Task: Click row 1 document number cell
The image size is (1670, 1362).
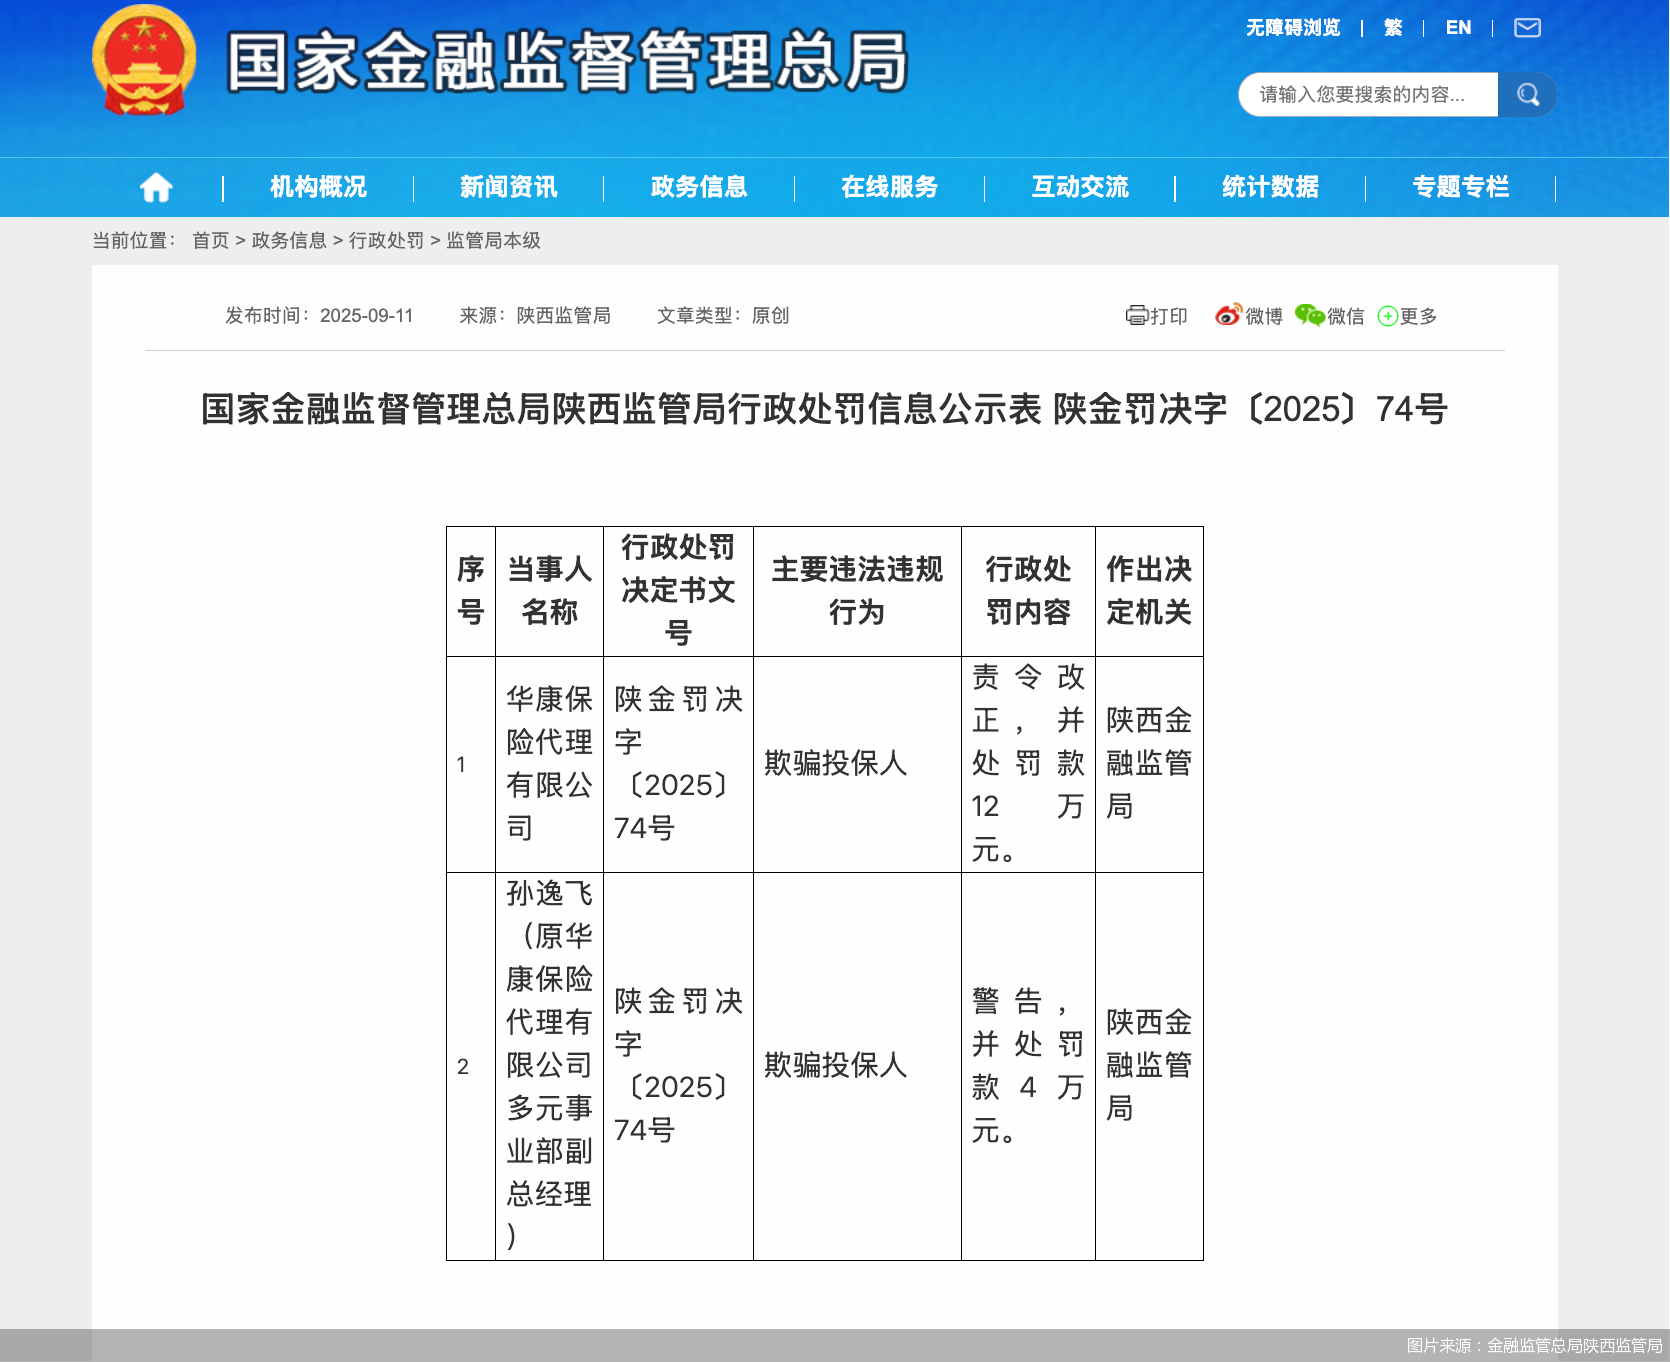Action: pos(678,764)
